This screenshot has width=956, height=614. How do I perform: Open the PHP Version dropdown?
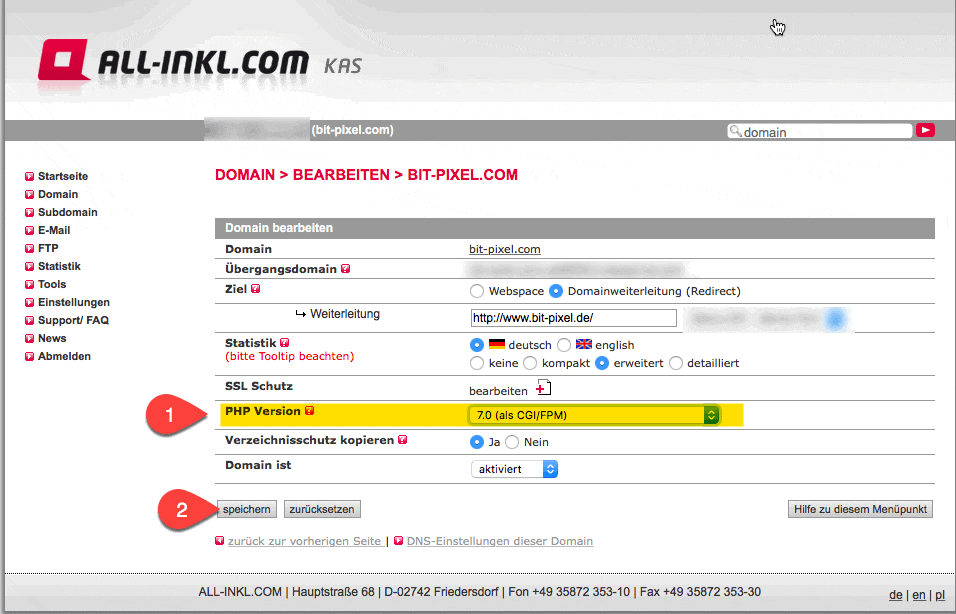click(594, 415)
